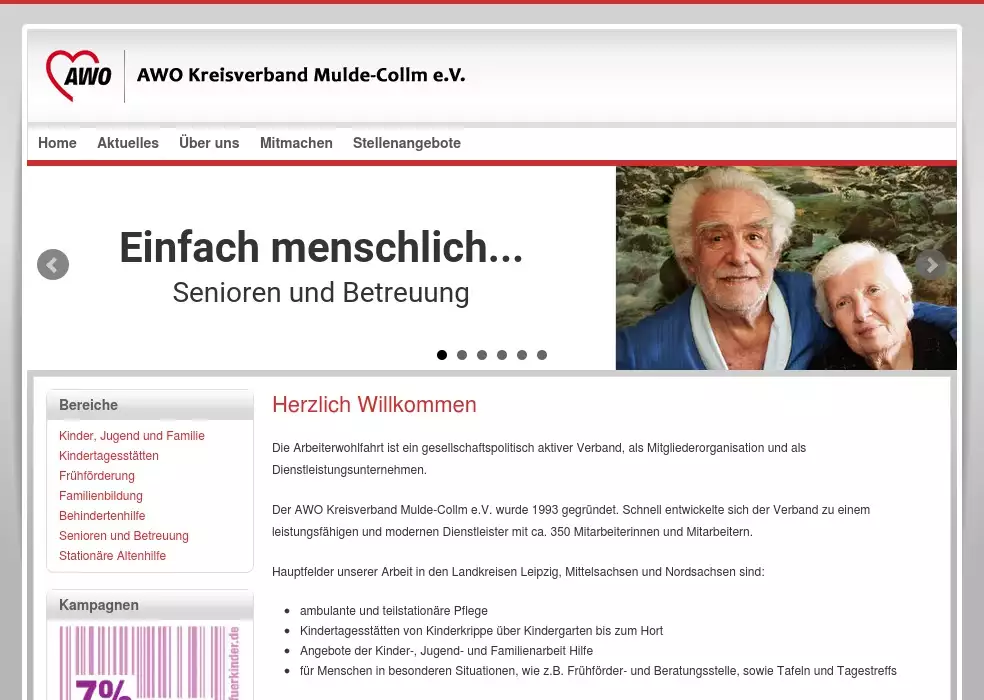Viewport: 984px width, 700px height.
Task: Expand the Mitmachen menu
Action: (296, 143)
